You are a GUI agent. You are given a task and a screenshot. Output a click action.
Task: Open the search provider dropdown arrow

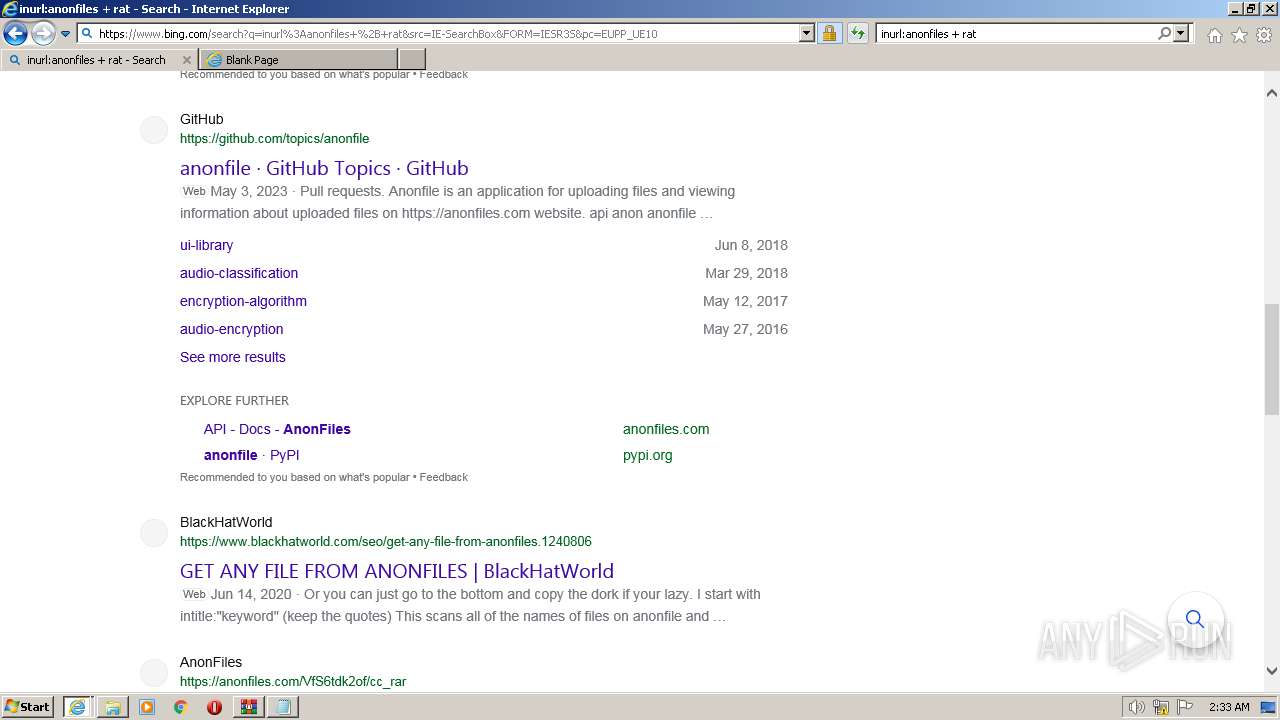pos(1181,33)
